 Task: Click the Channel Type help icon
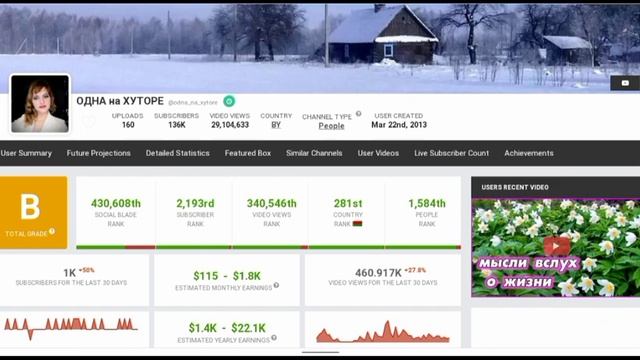tap(358, 114)
